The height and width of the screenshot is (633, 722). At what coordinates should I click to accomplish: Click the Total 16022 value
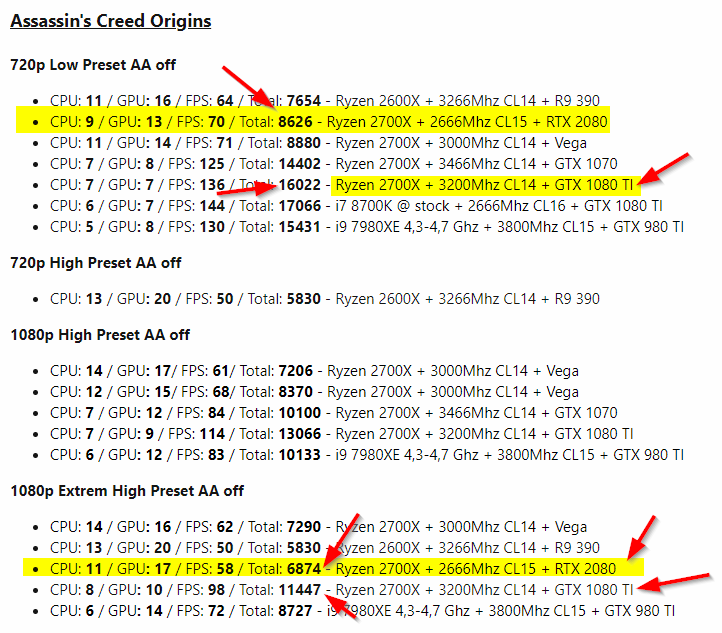(x=299, y=185)
